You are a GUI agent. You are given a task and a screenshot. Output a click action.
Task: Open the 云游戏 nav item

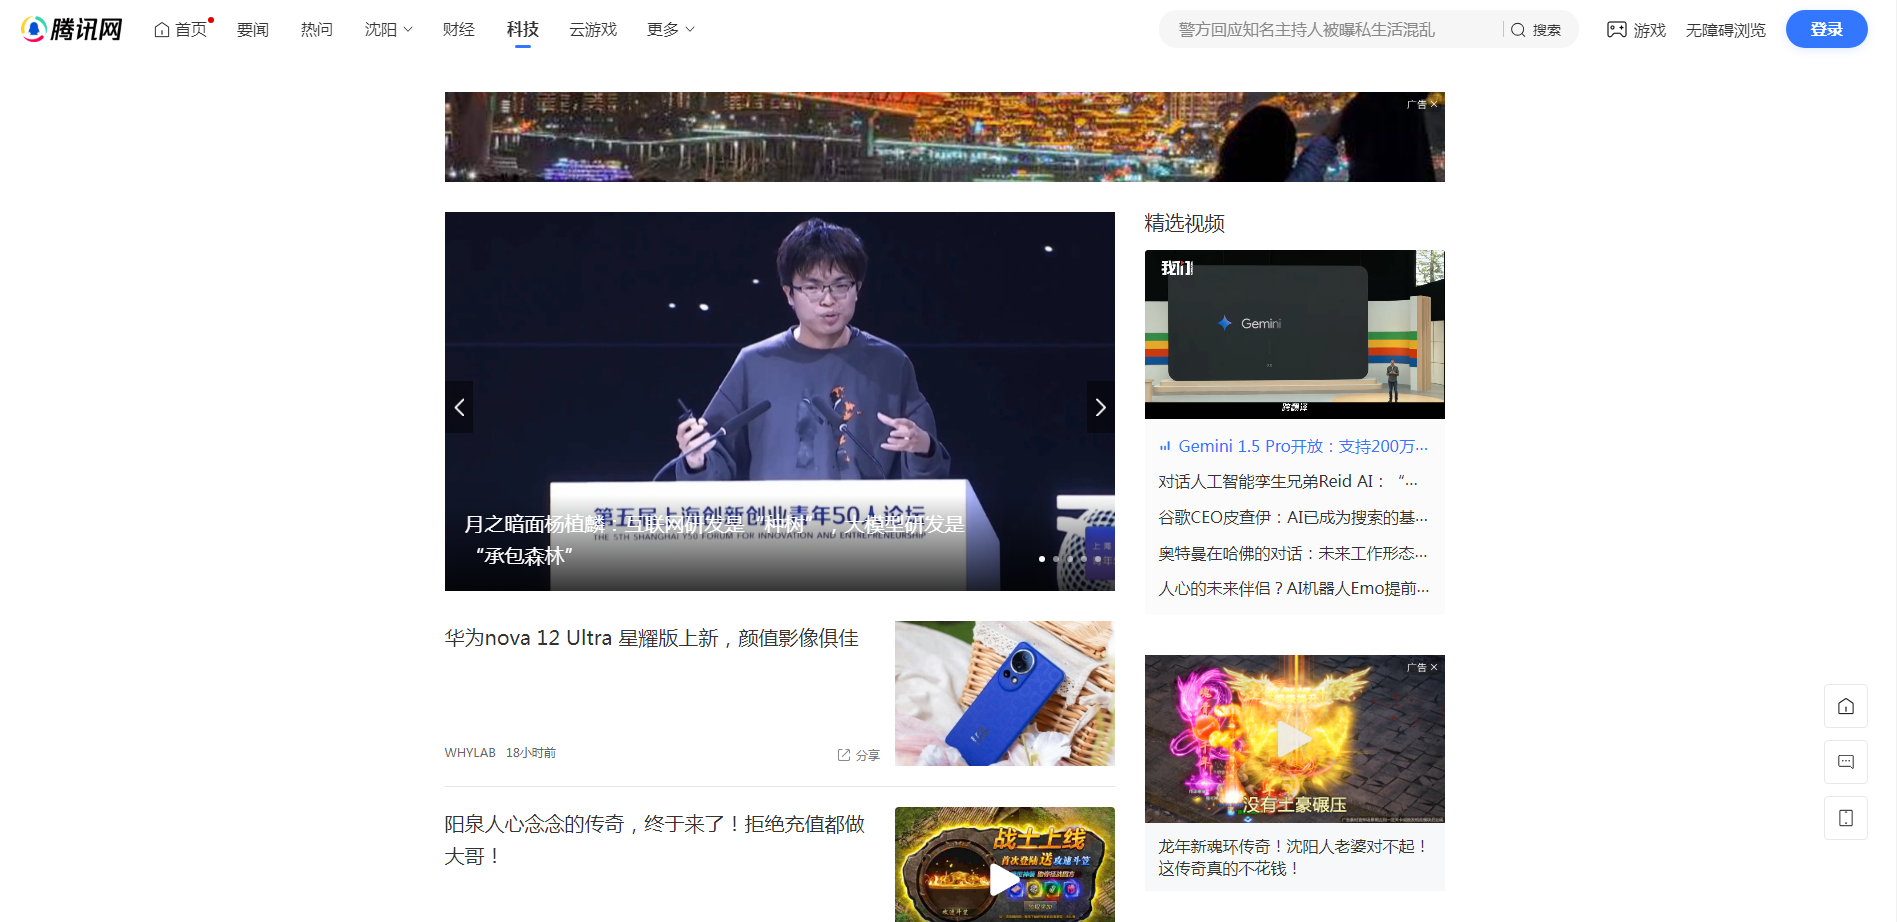pos(593,30)
